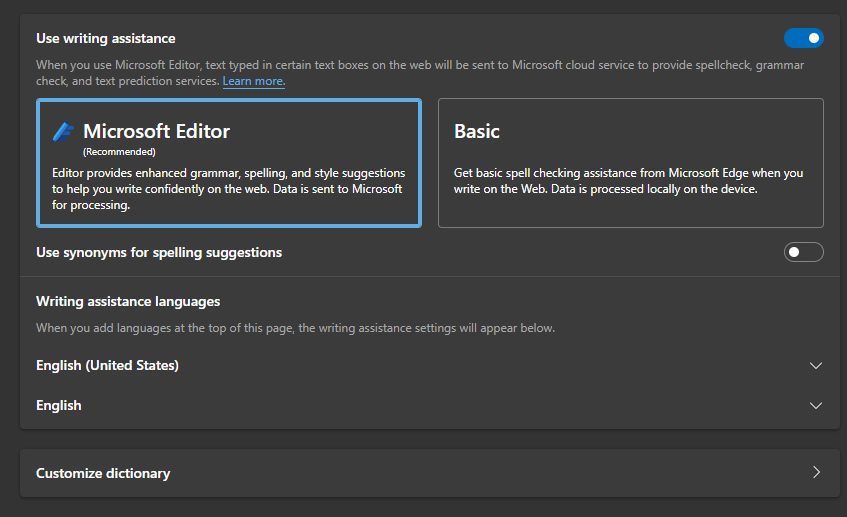Screen dimensions: 847x517
Task: Click the Customize dictionary row
Action: 429,473
